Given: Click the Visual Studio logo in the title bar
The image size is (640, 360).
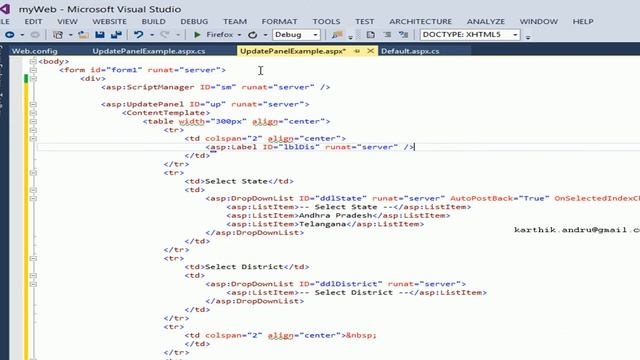Looking at the screenshot, I should coord(5,9).
